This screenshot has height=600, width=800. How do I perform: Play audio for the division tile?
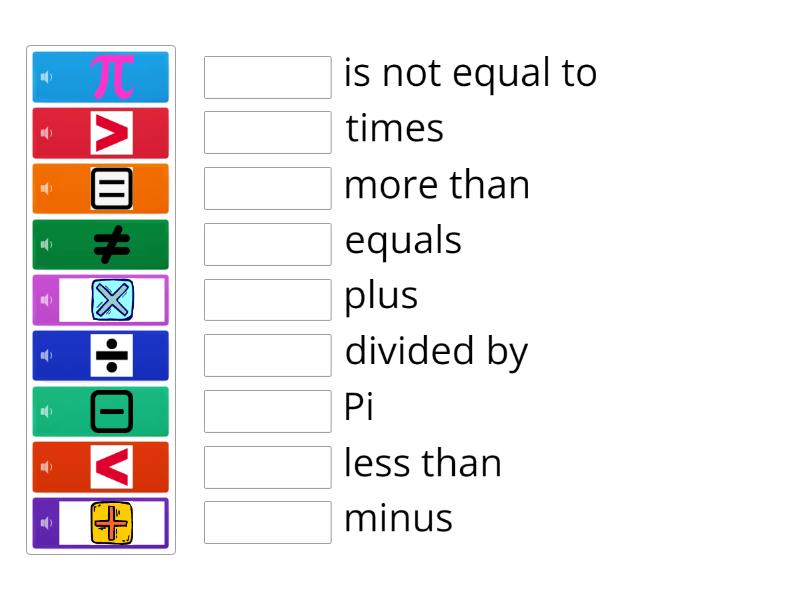click(45, 355)
